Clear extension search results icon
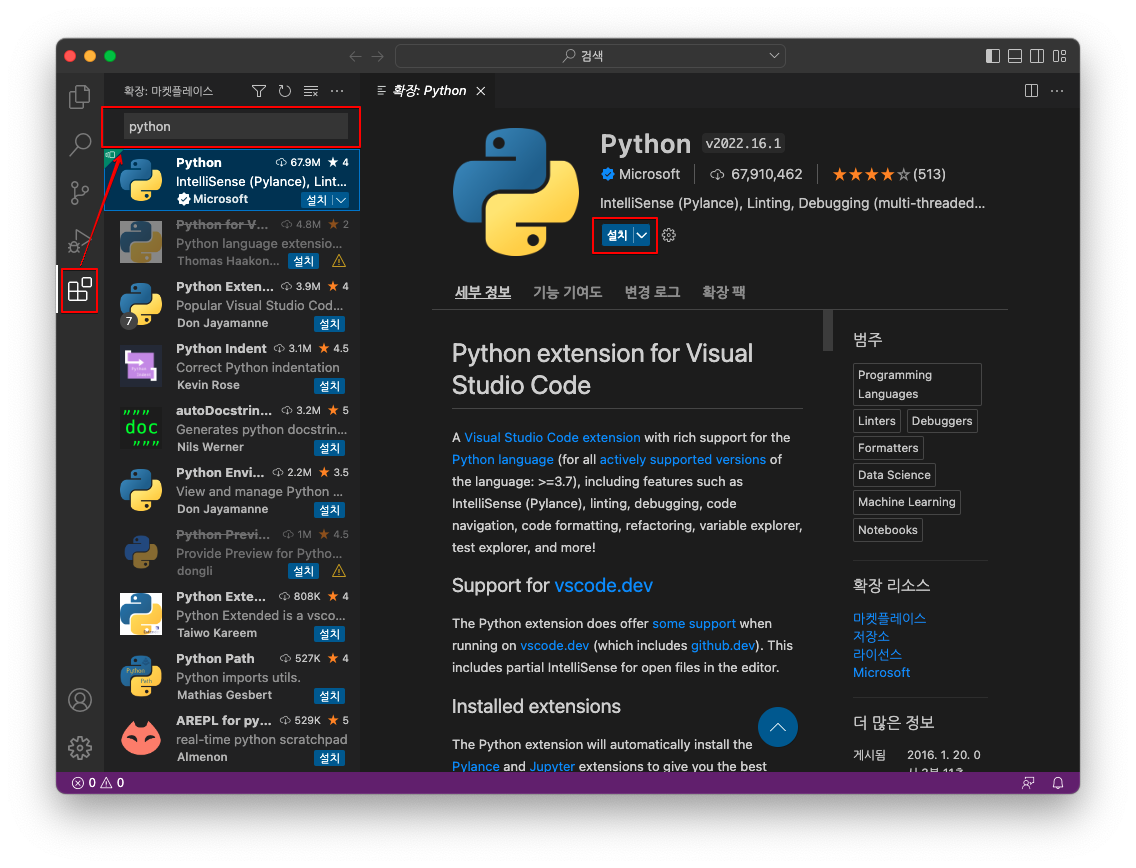Viewport: 1136px width, 868px height. point(311,91)
